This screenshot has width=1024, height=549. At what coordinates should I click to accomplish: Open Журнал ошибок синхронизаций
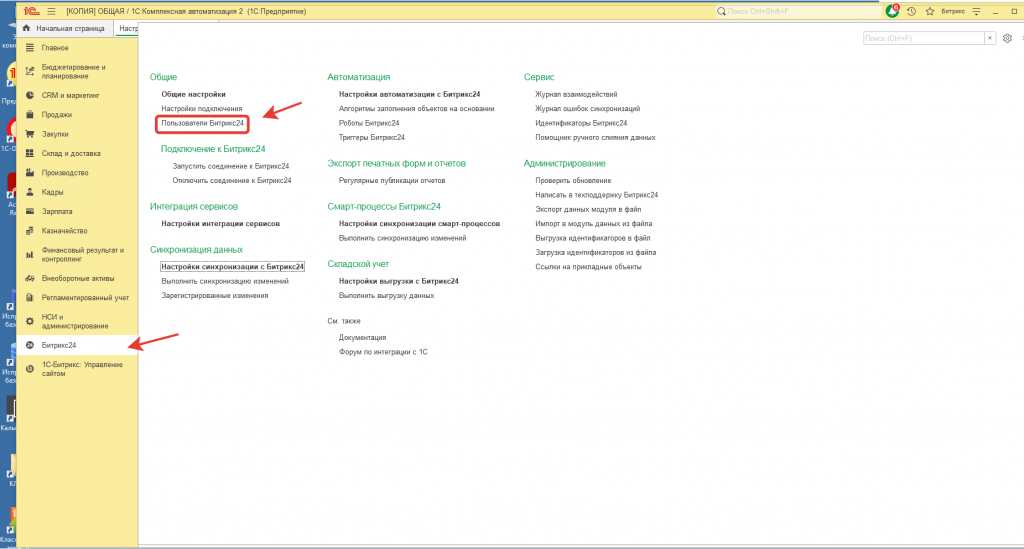(x=588, y=108)
